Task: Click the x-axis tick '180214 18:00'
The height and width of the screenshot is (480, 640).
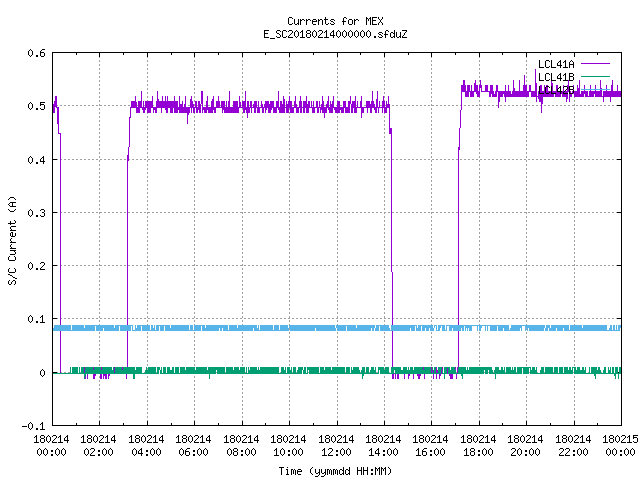Action: point(478,446)
